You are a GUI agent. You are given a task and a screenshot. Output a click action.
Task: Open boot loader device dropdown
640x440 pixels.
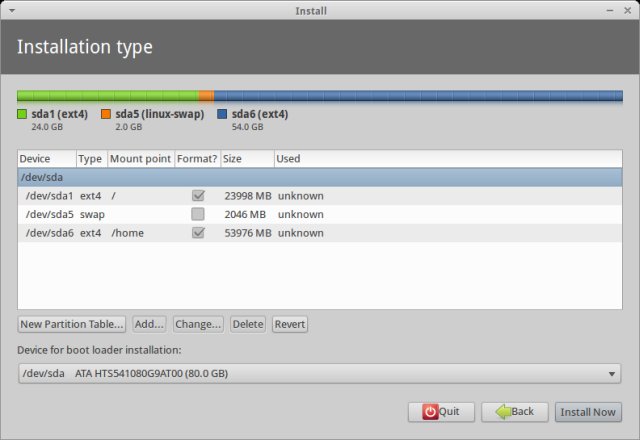(x=320, y=373)
